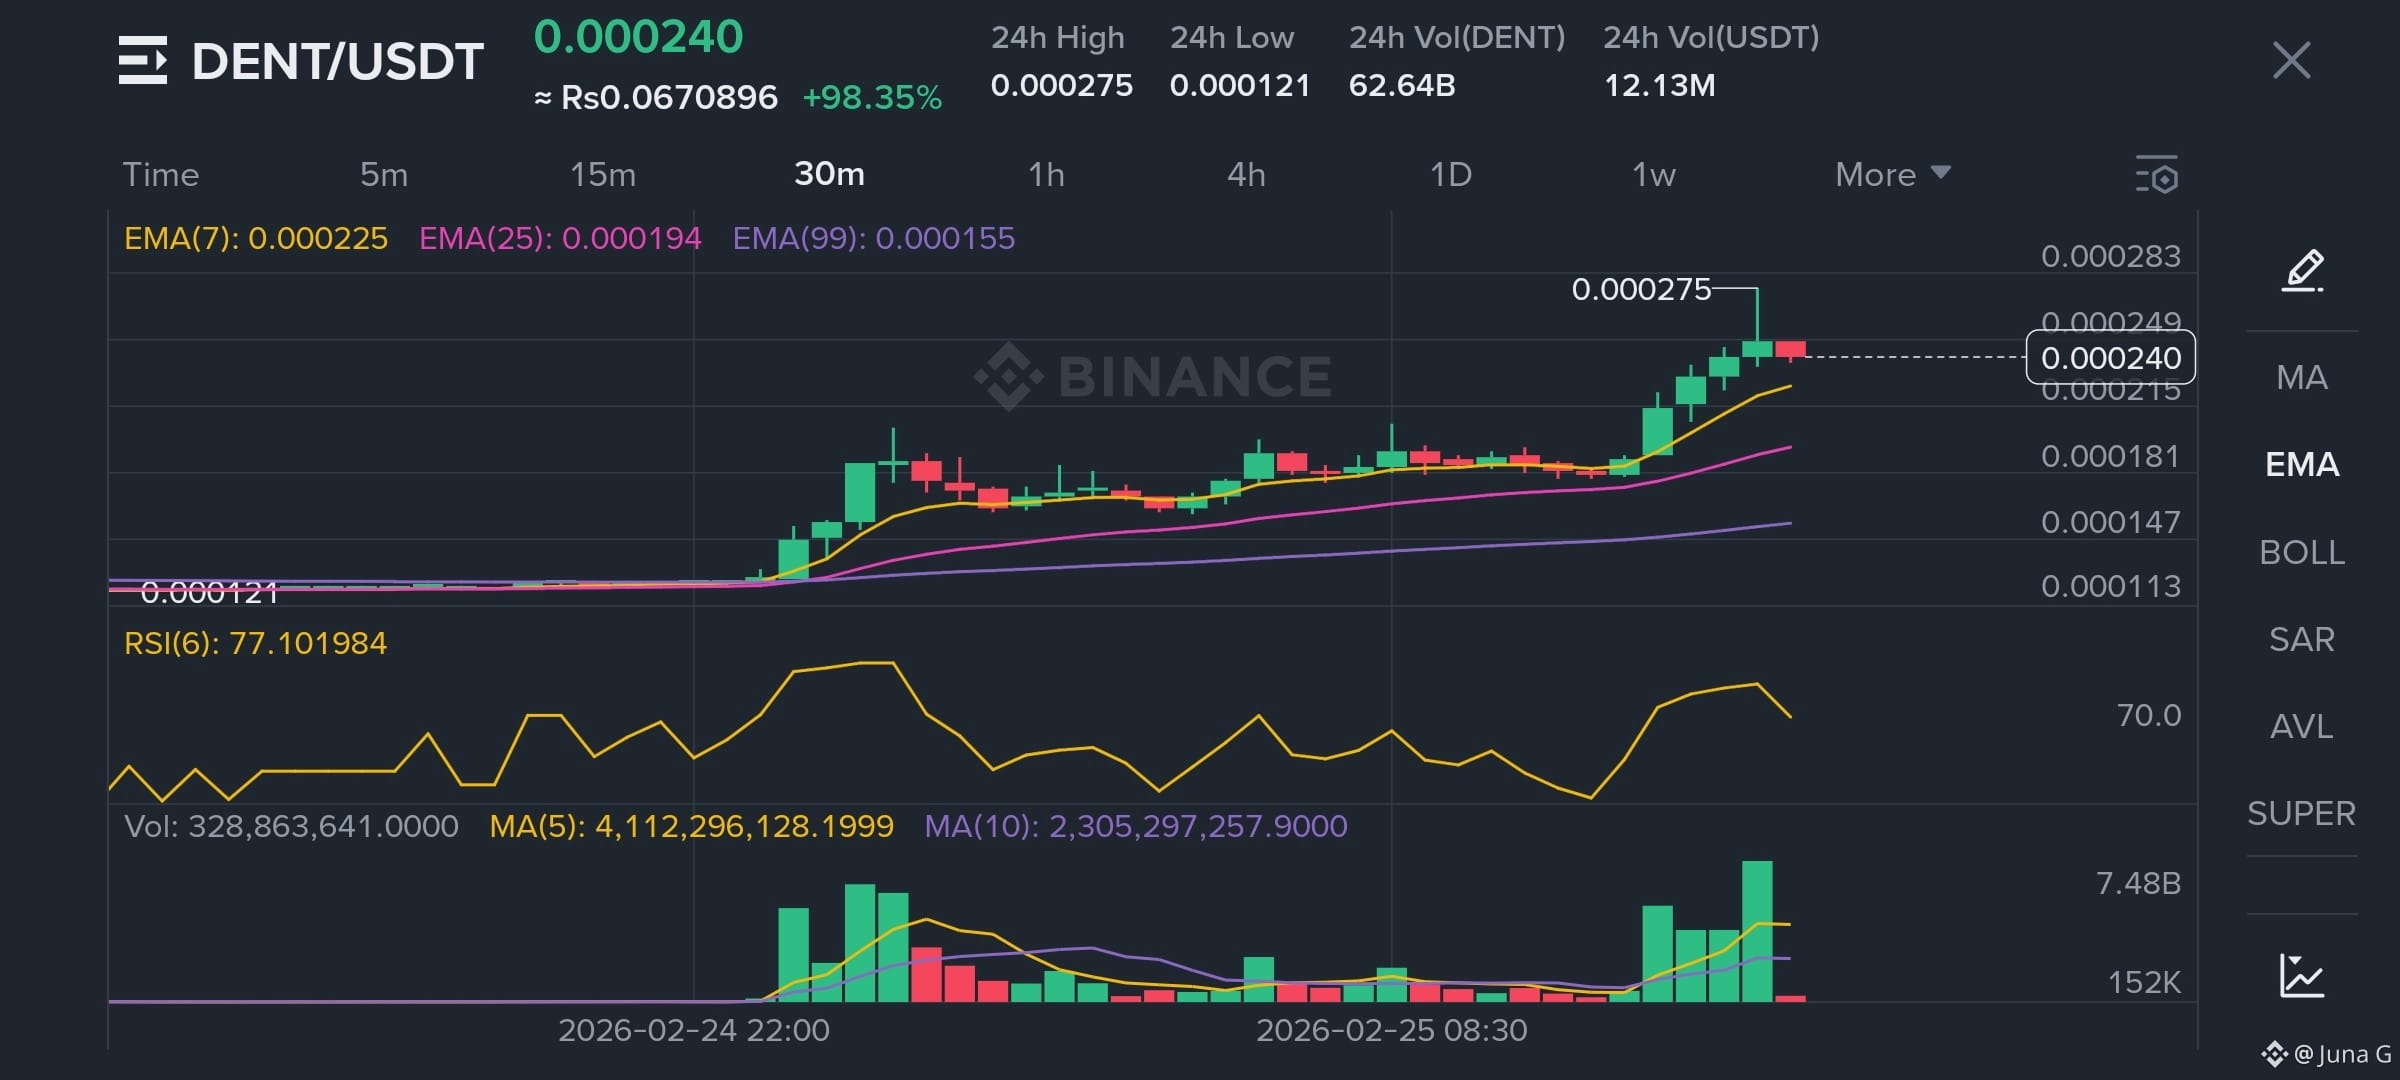
Task: Turn on the AVL indicator
Action: 2302,726
